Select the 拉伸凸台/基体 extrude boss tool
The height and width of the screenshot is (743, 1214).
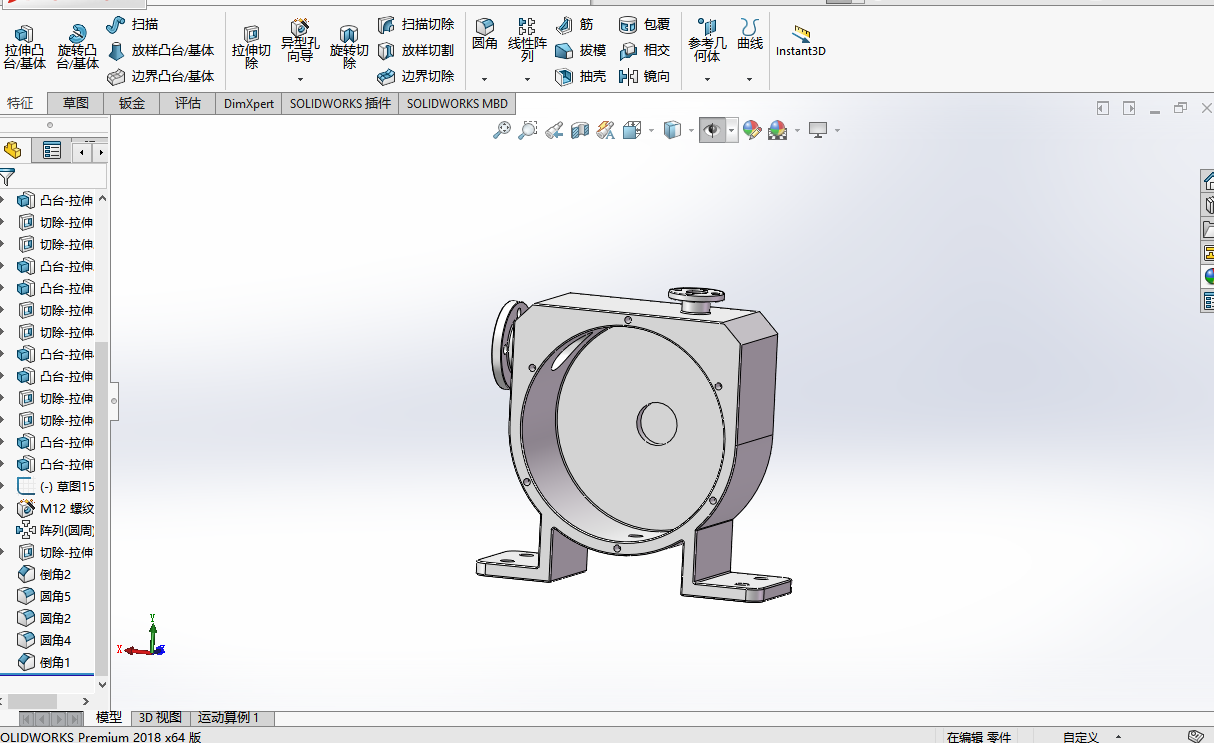coord(25,48)
